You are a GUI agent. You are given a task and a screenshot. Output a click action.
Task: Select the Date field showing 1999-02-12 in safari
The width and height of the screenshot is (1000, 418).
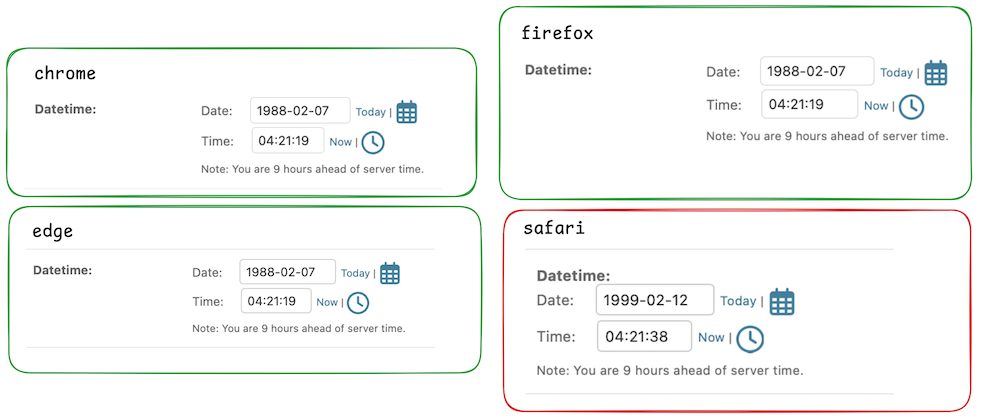[654, 300]
